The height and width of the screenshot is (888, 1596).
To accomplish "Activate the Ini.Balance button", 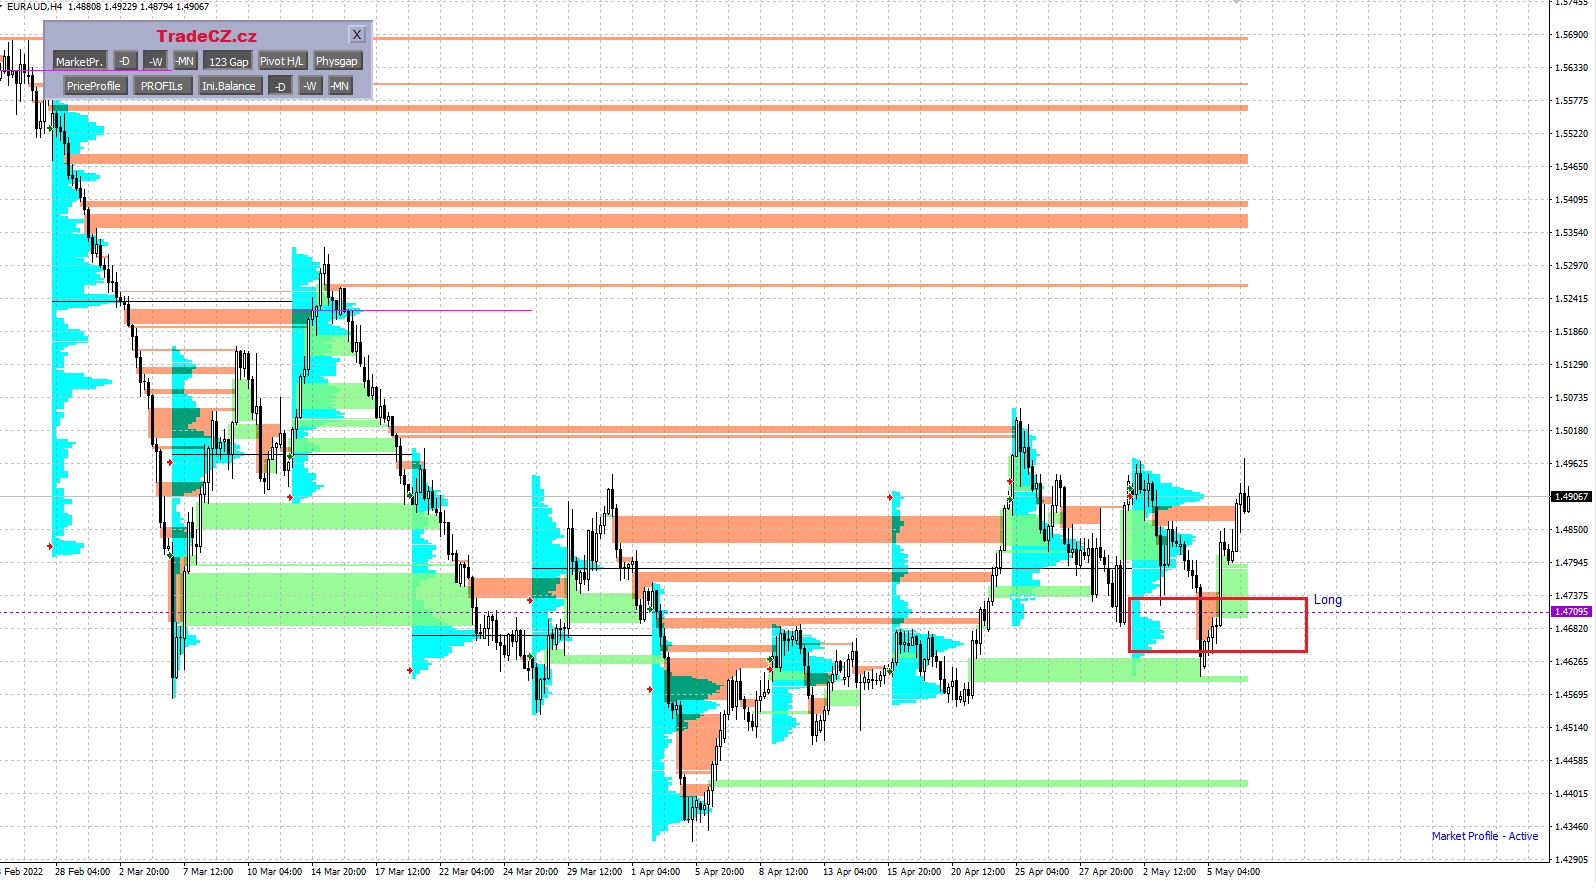I will click(x=229, y=87).
